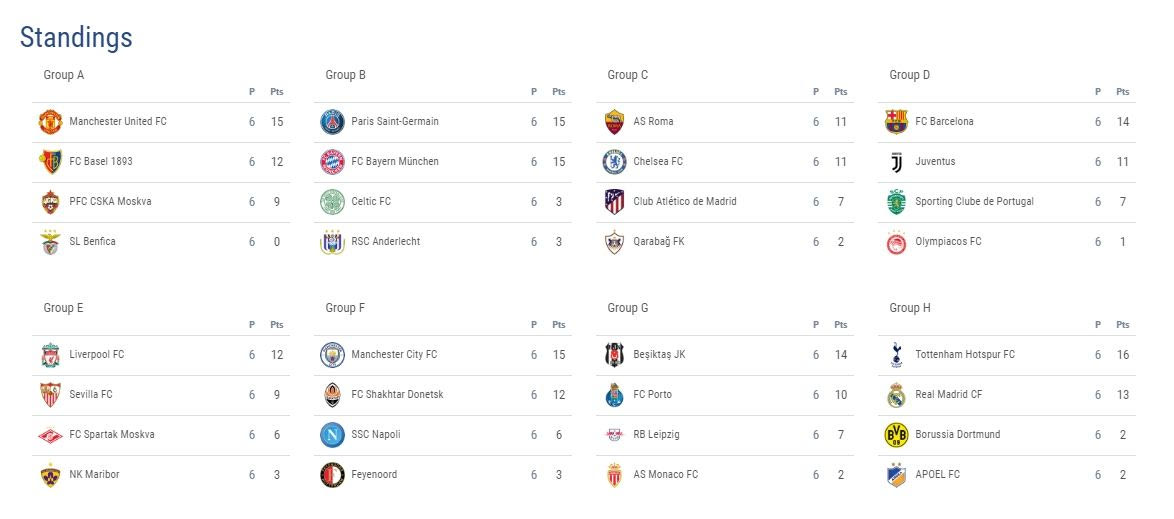Click the Manchester United FC crest icon
This screenshot has height=519, width=1174.
50,122
